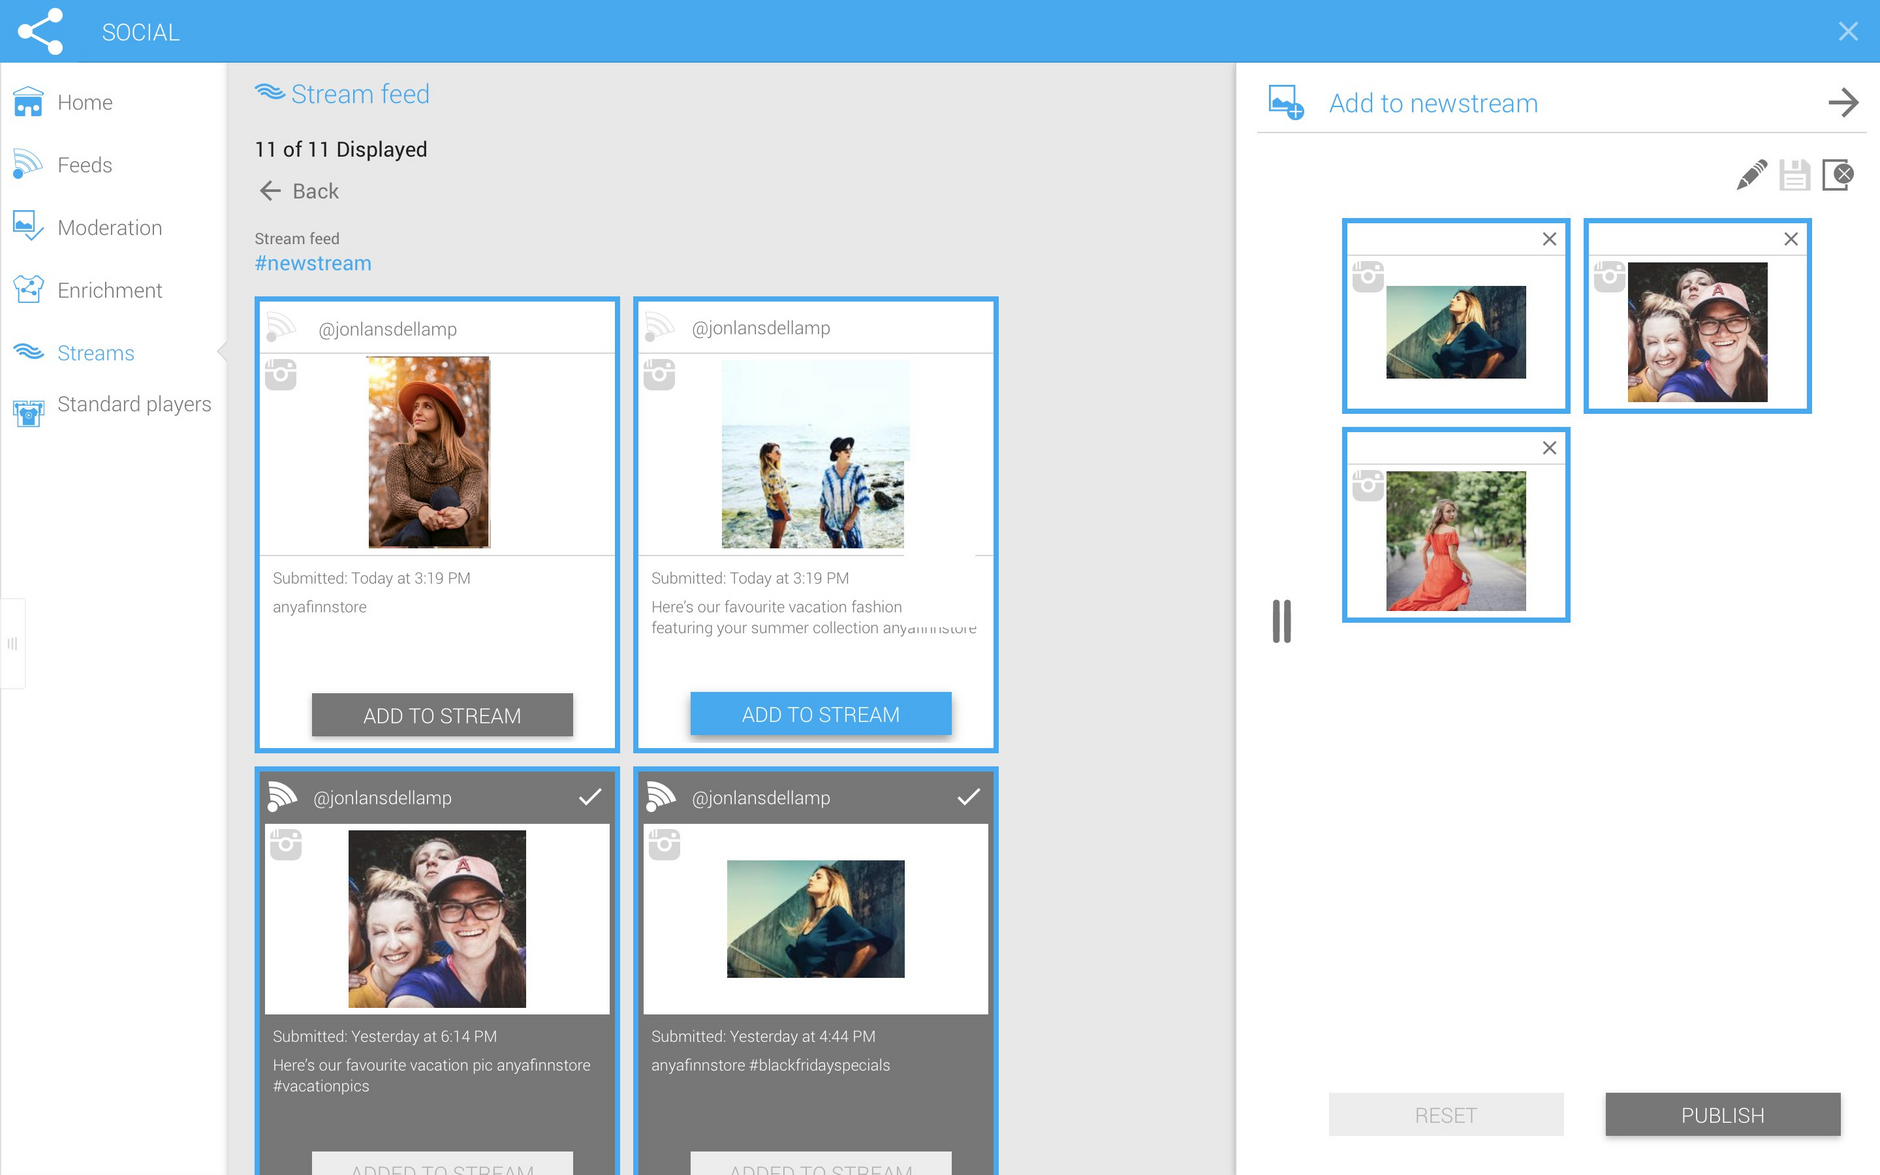This screenshot has height=1175, width=1880.
Task: Click the feed icon on the anyafinnstore hat post
Action: [281, 328]
